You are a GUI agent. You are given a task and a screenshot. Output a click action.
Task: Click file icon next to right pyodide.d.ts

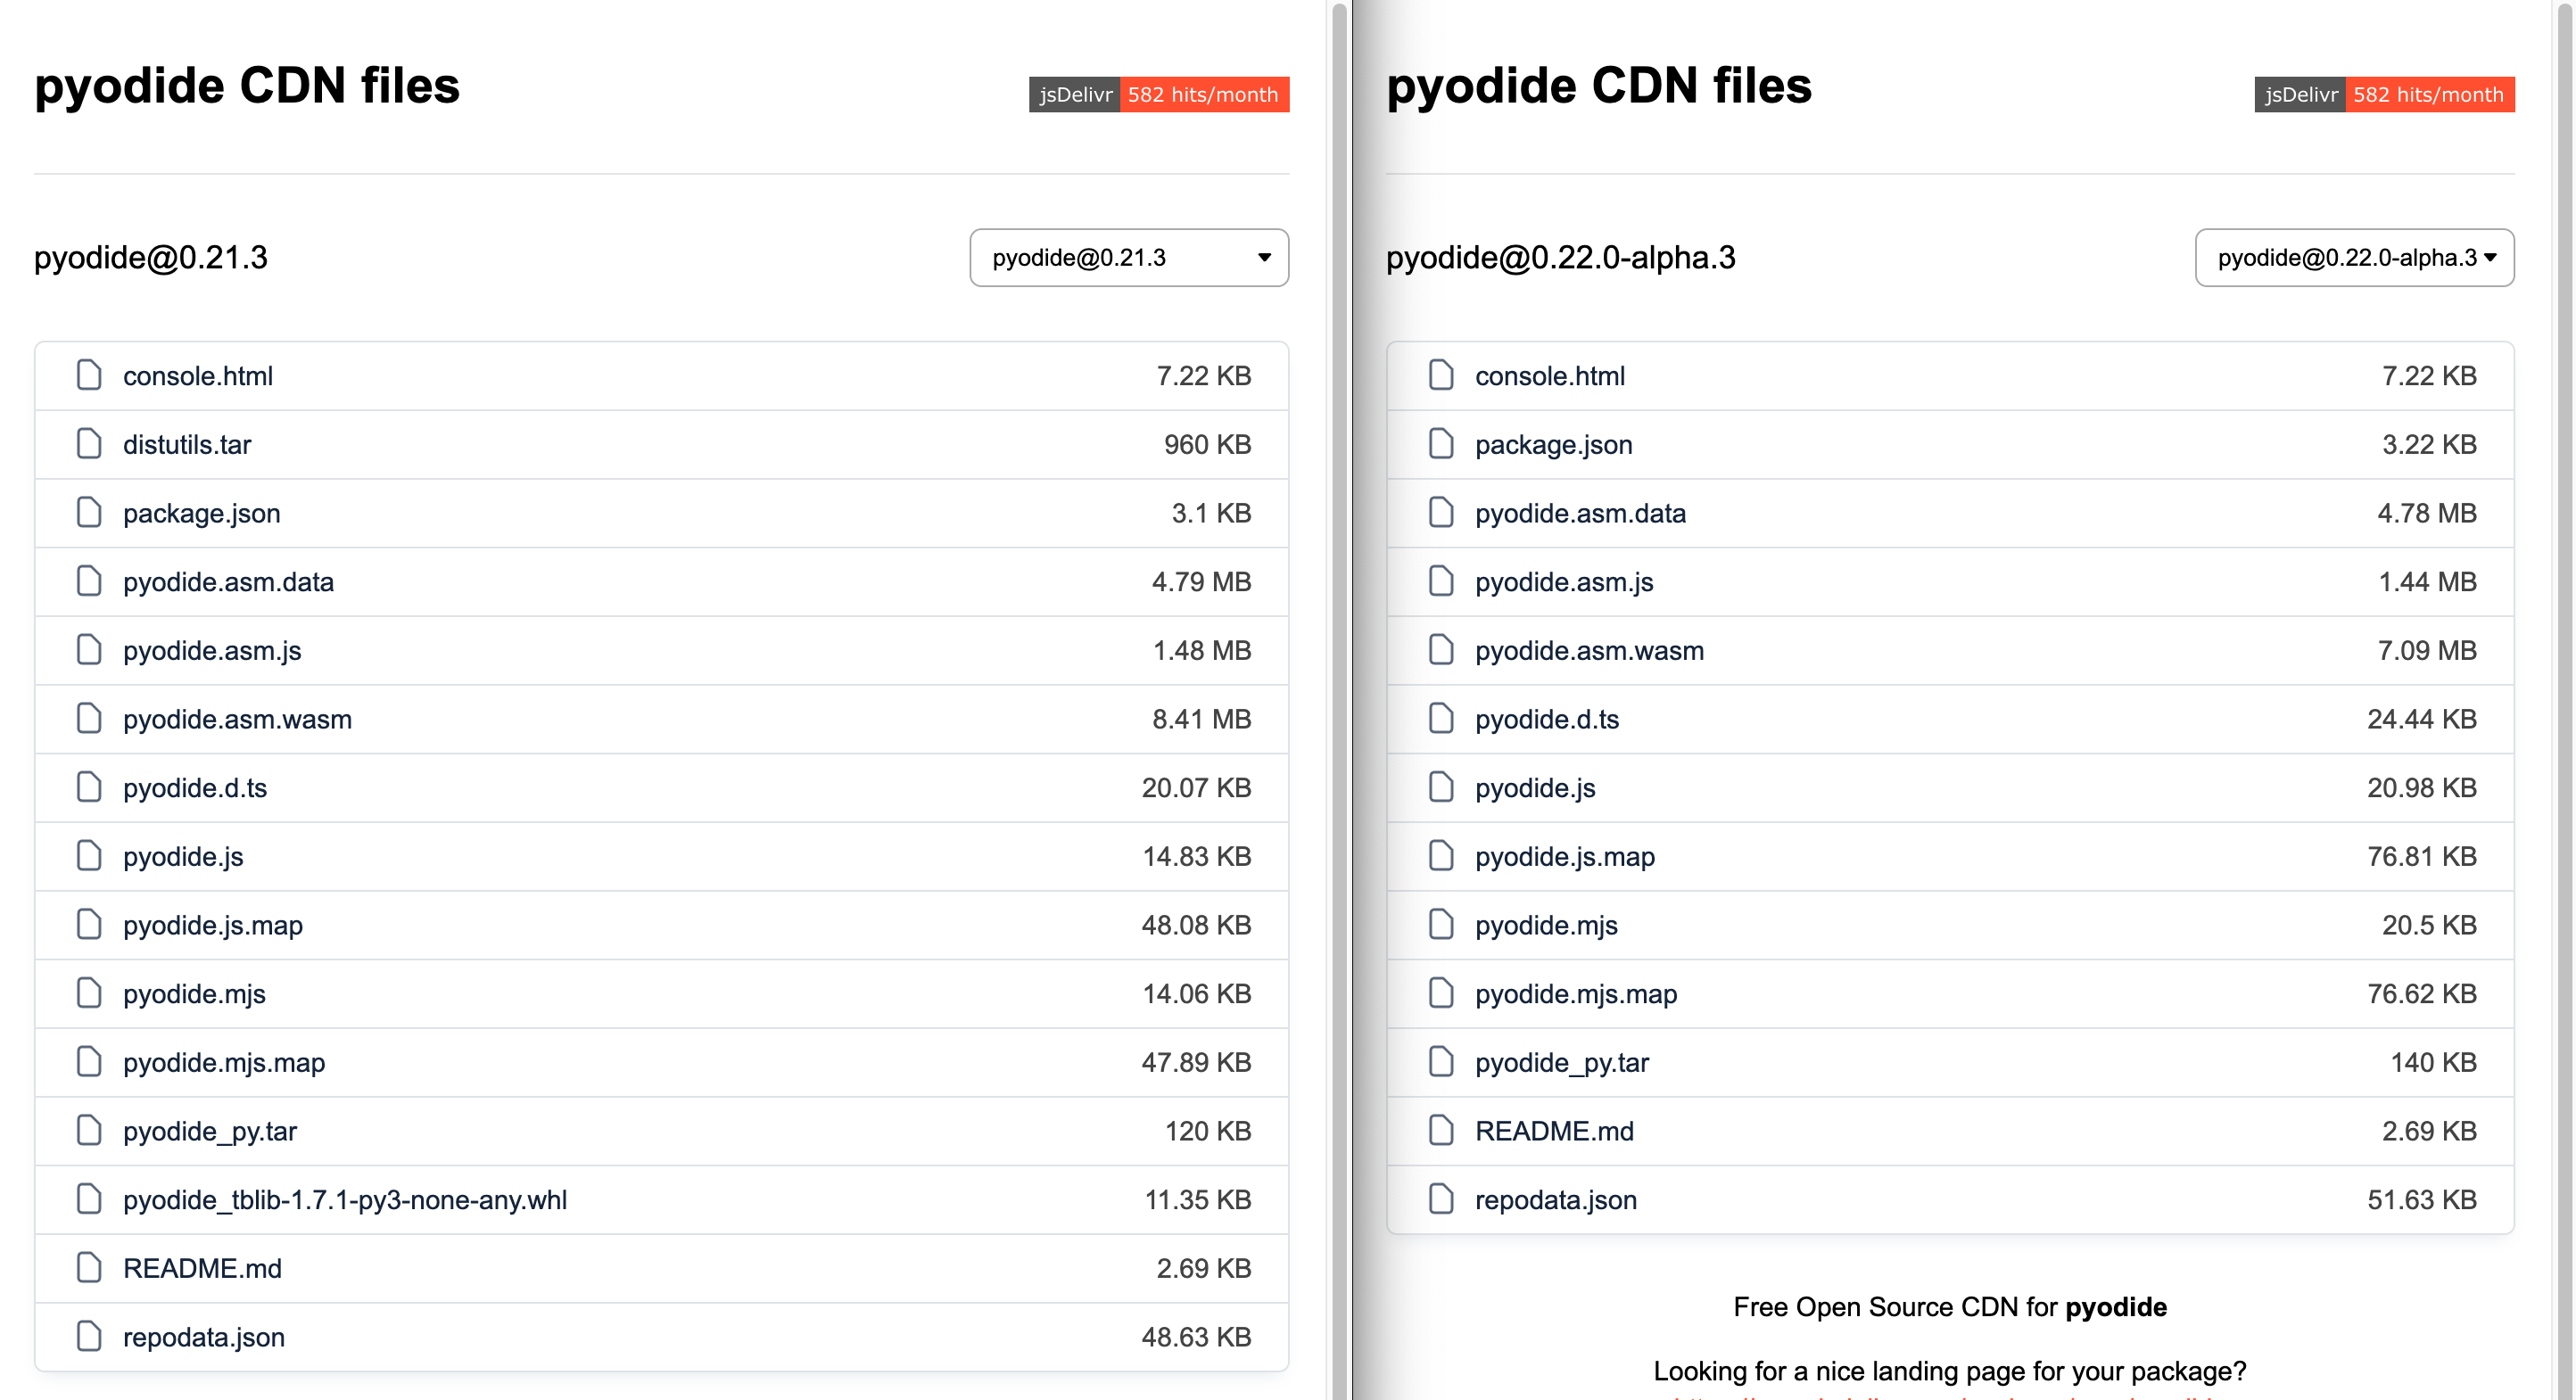(x=1441, y=719)
